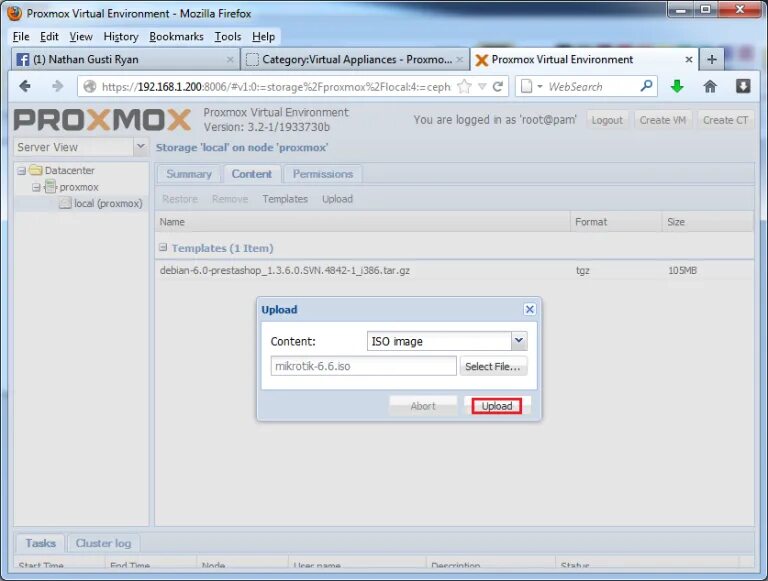This screenshot has height=581, width=768.
Task: Click the proxmox node server icon
Action: pyautogui.click(x=50, y=187)
